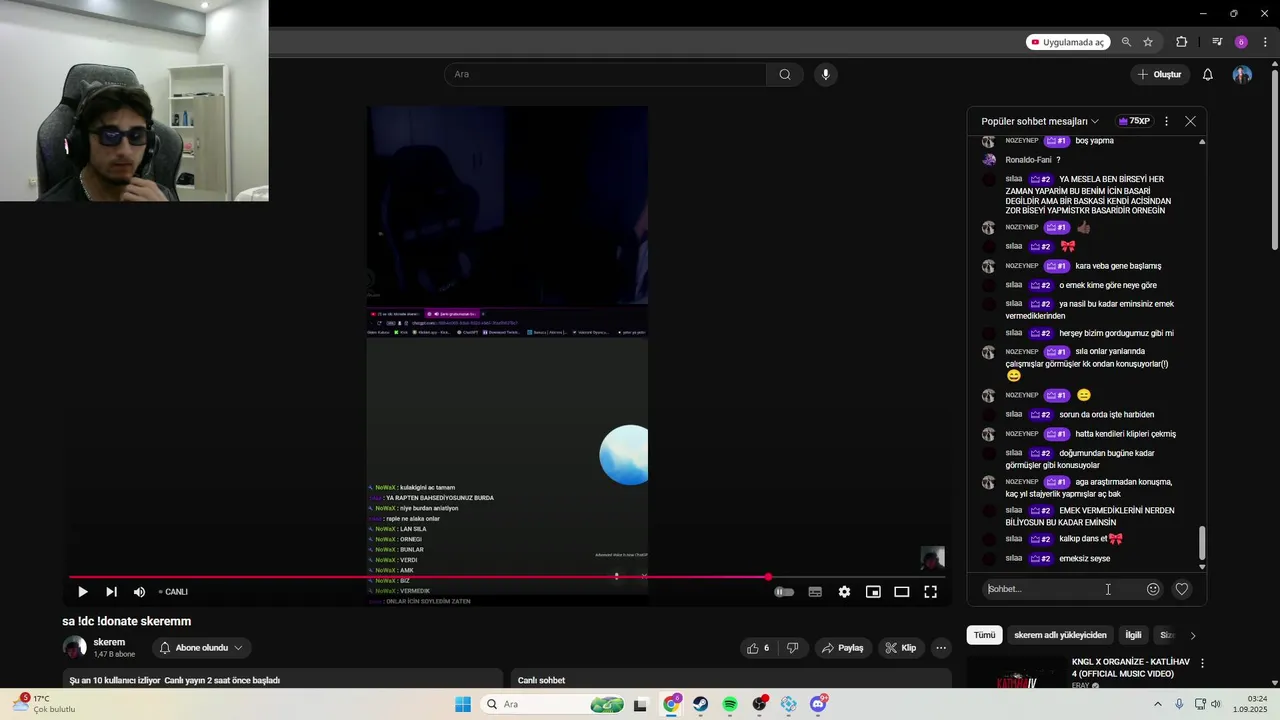
Task: Send heart reaction in chat
Action: pyautogui.click(x=1182, y=589)
